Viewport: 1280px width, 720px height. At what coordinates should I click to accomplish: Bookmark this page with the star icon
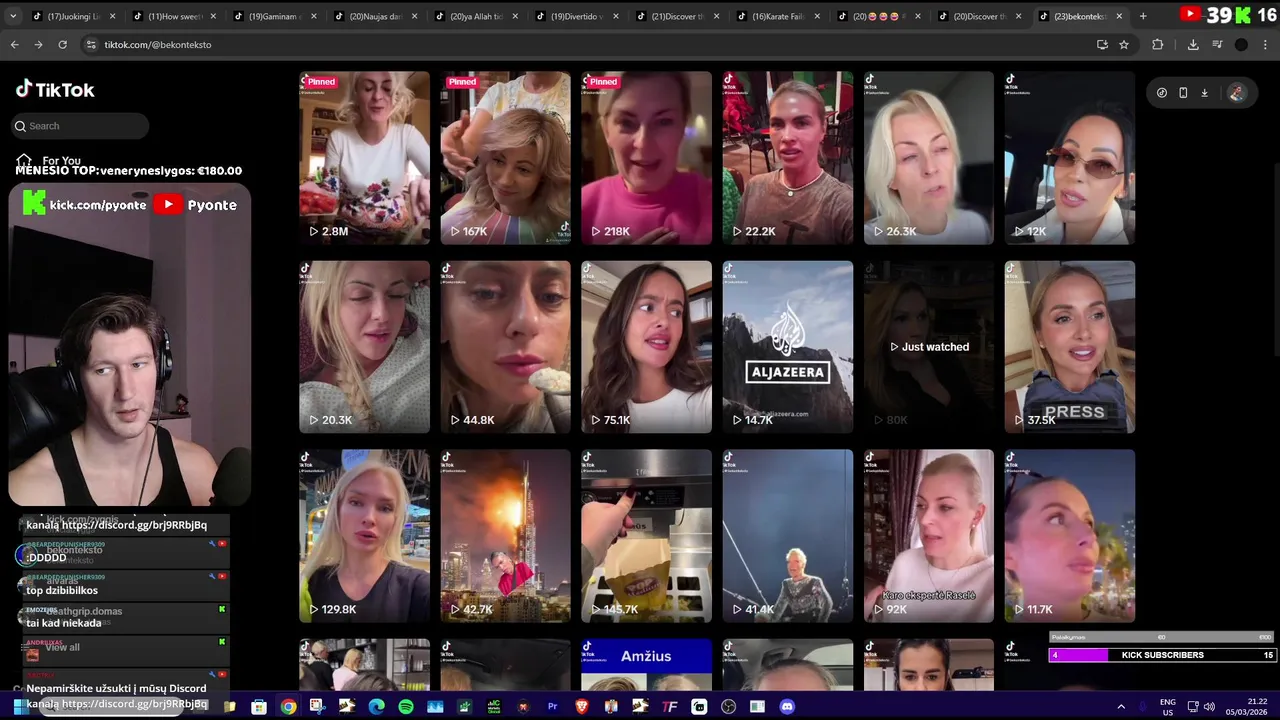tap(1124, 45)
